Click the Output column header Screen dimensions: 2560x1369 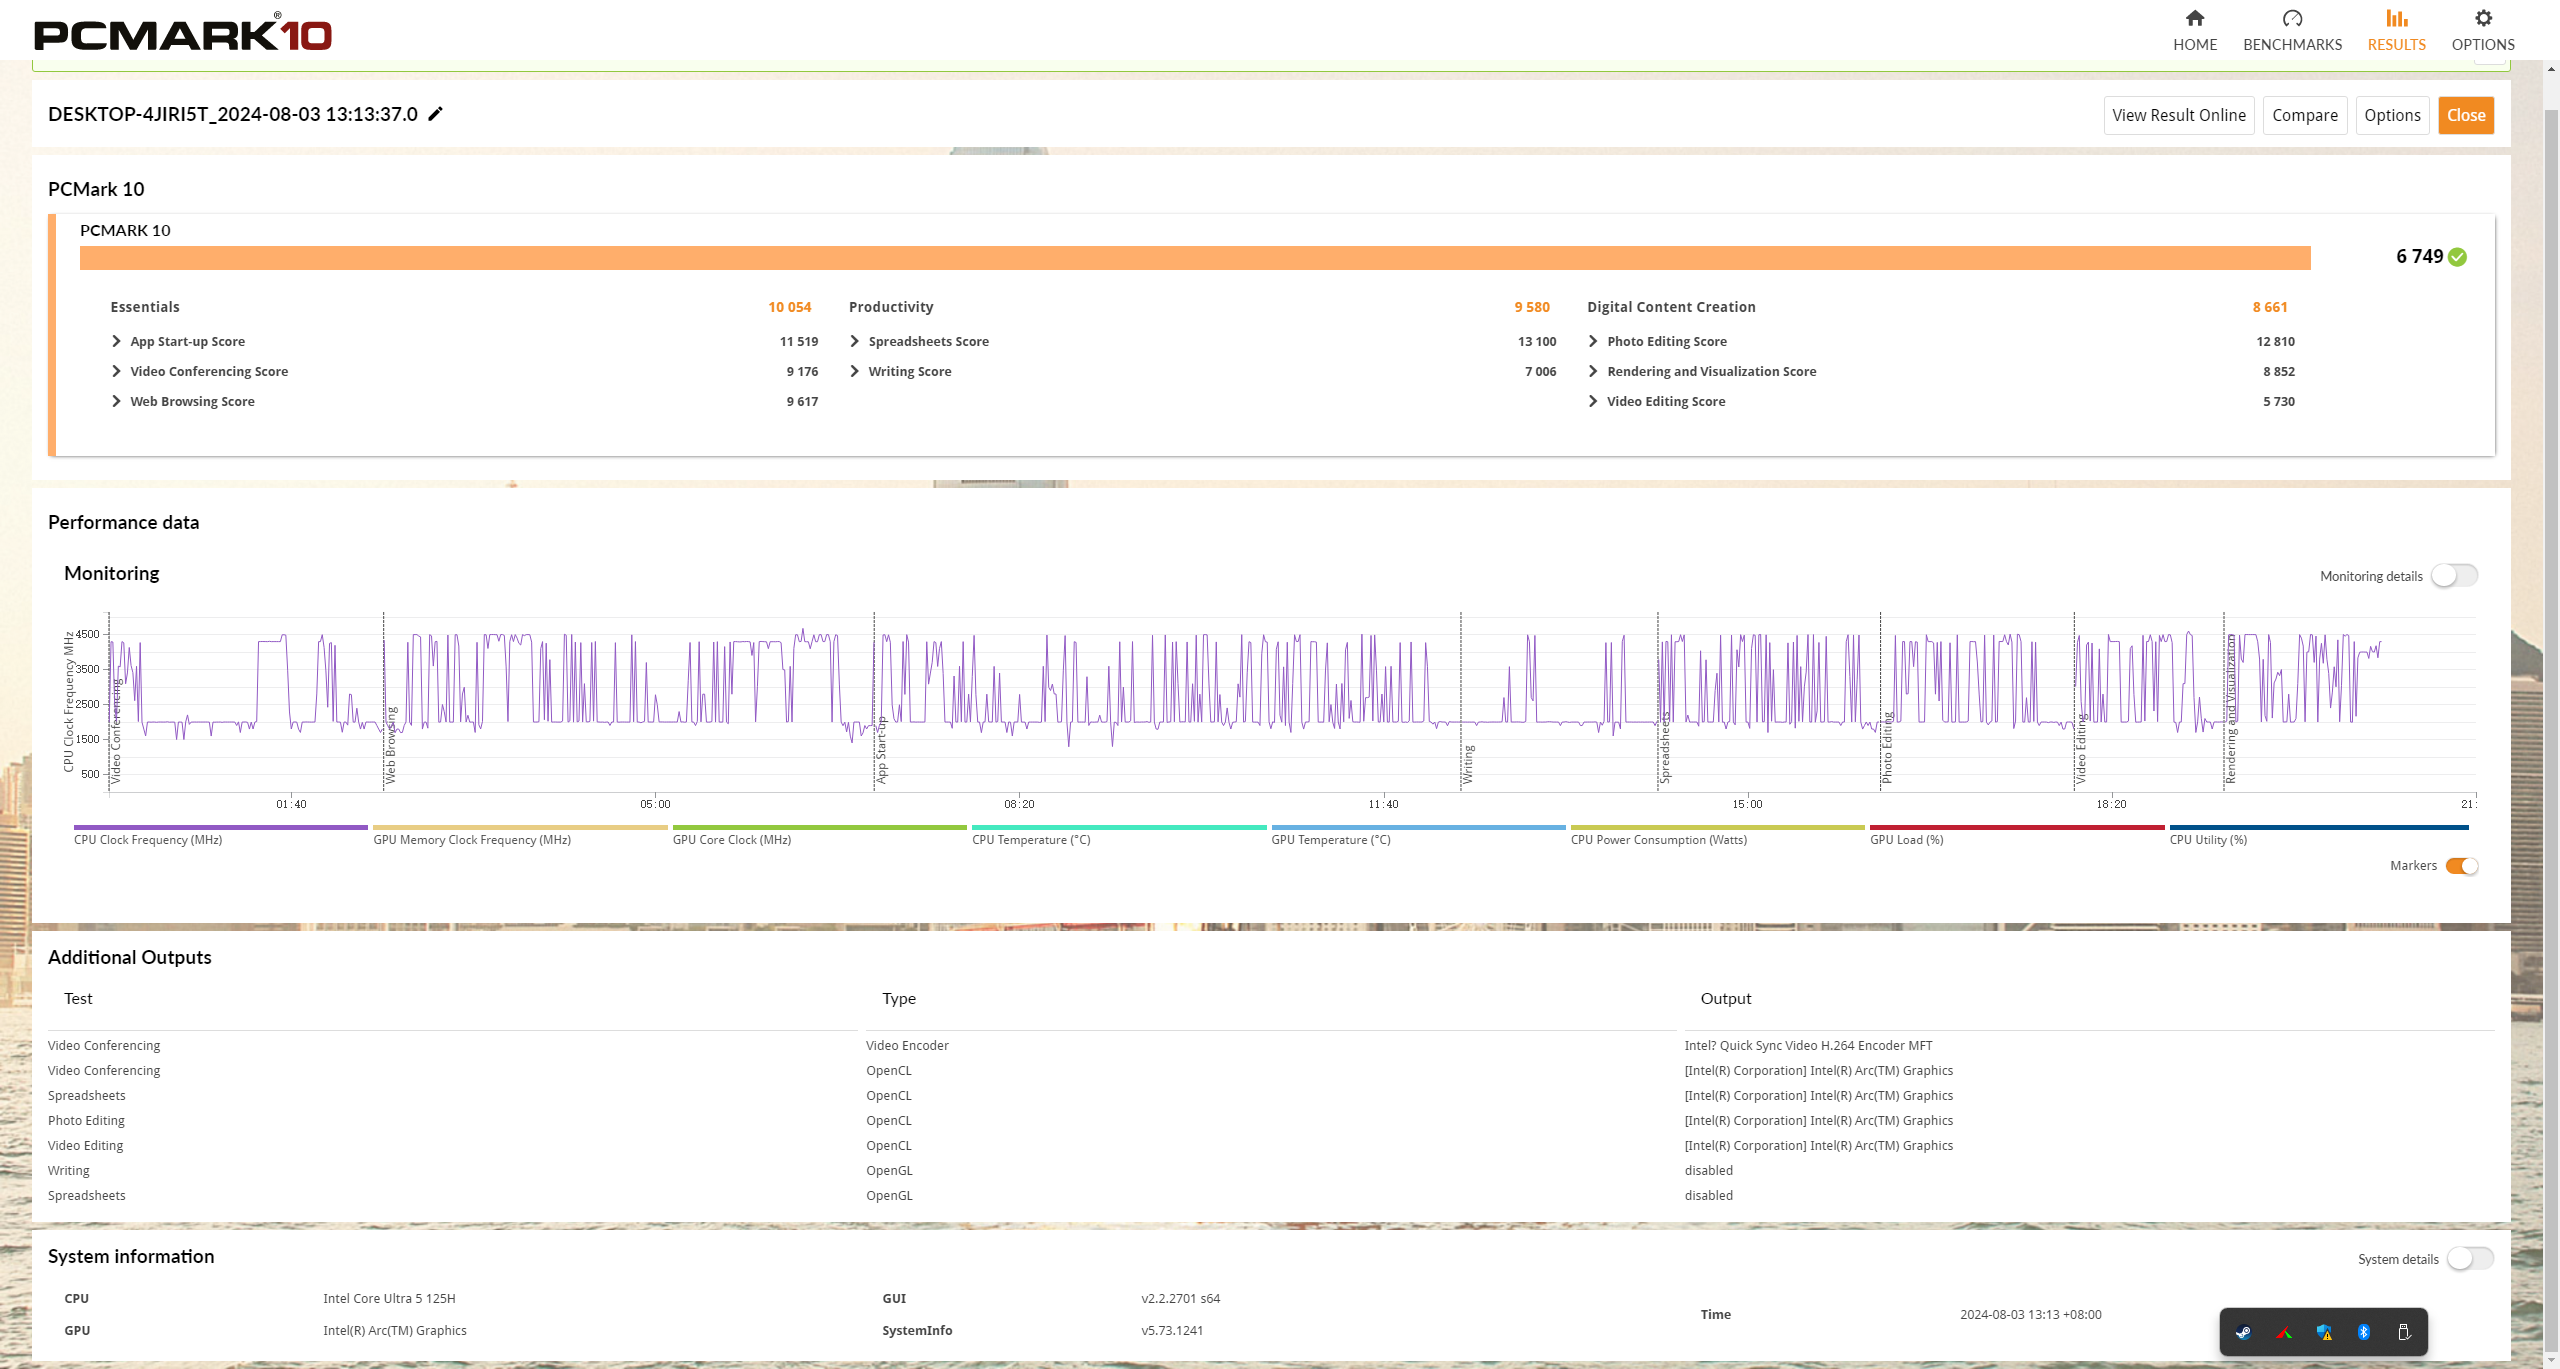tap(1725, 998)
